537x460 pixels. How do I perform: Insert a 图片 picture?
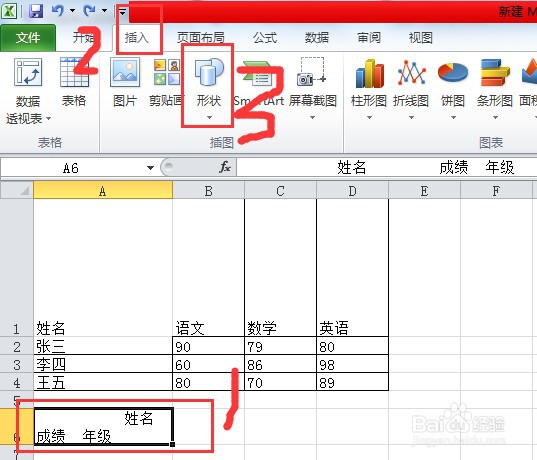click(125, 82)
